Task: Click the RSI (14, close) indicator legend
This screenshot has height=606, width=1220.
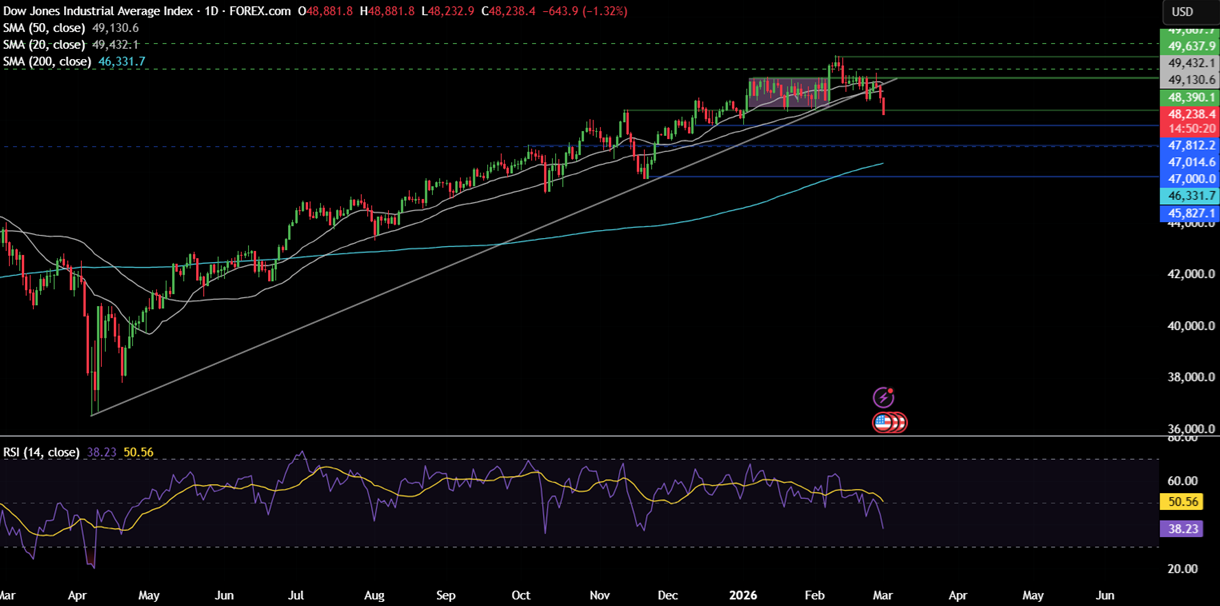Action: (x=41, y=452)
